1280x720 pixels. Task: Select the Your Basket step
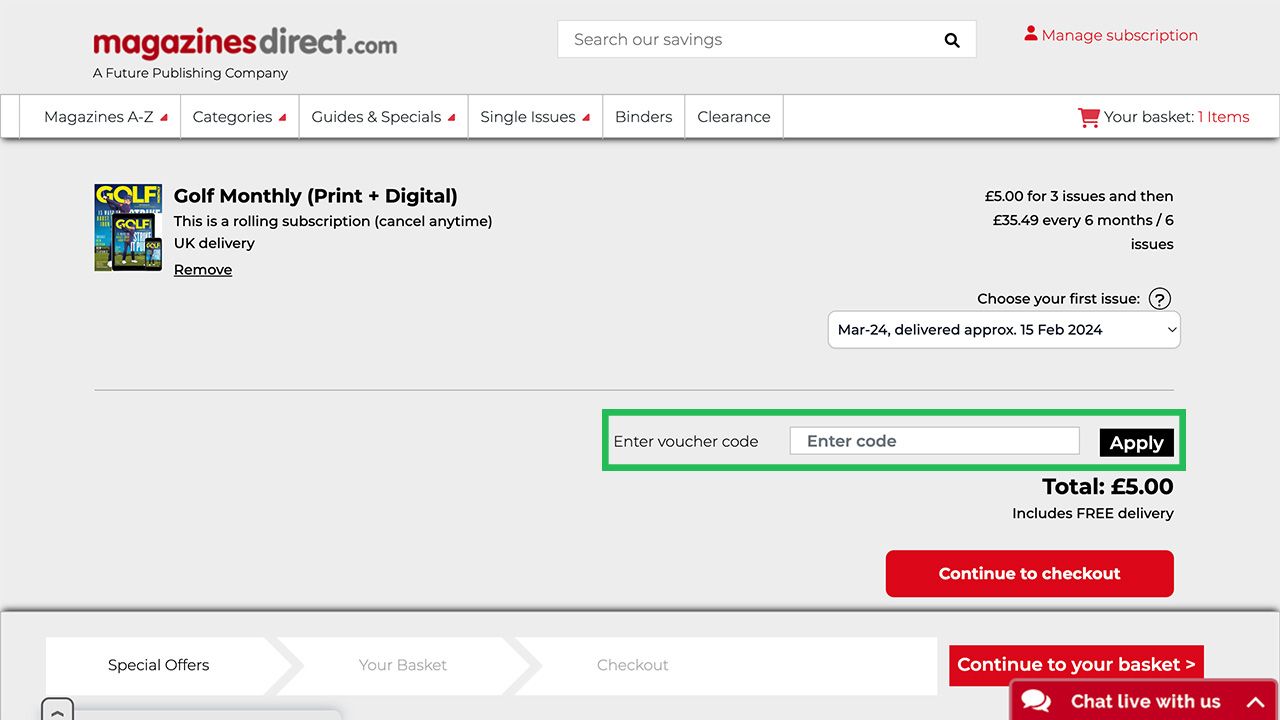click(403, 665)
